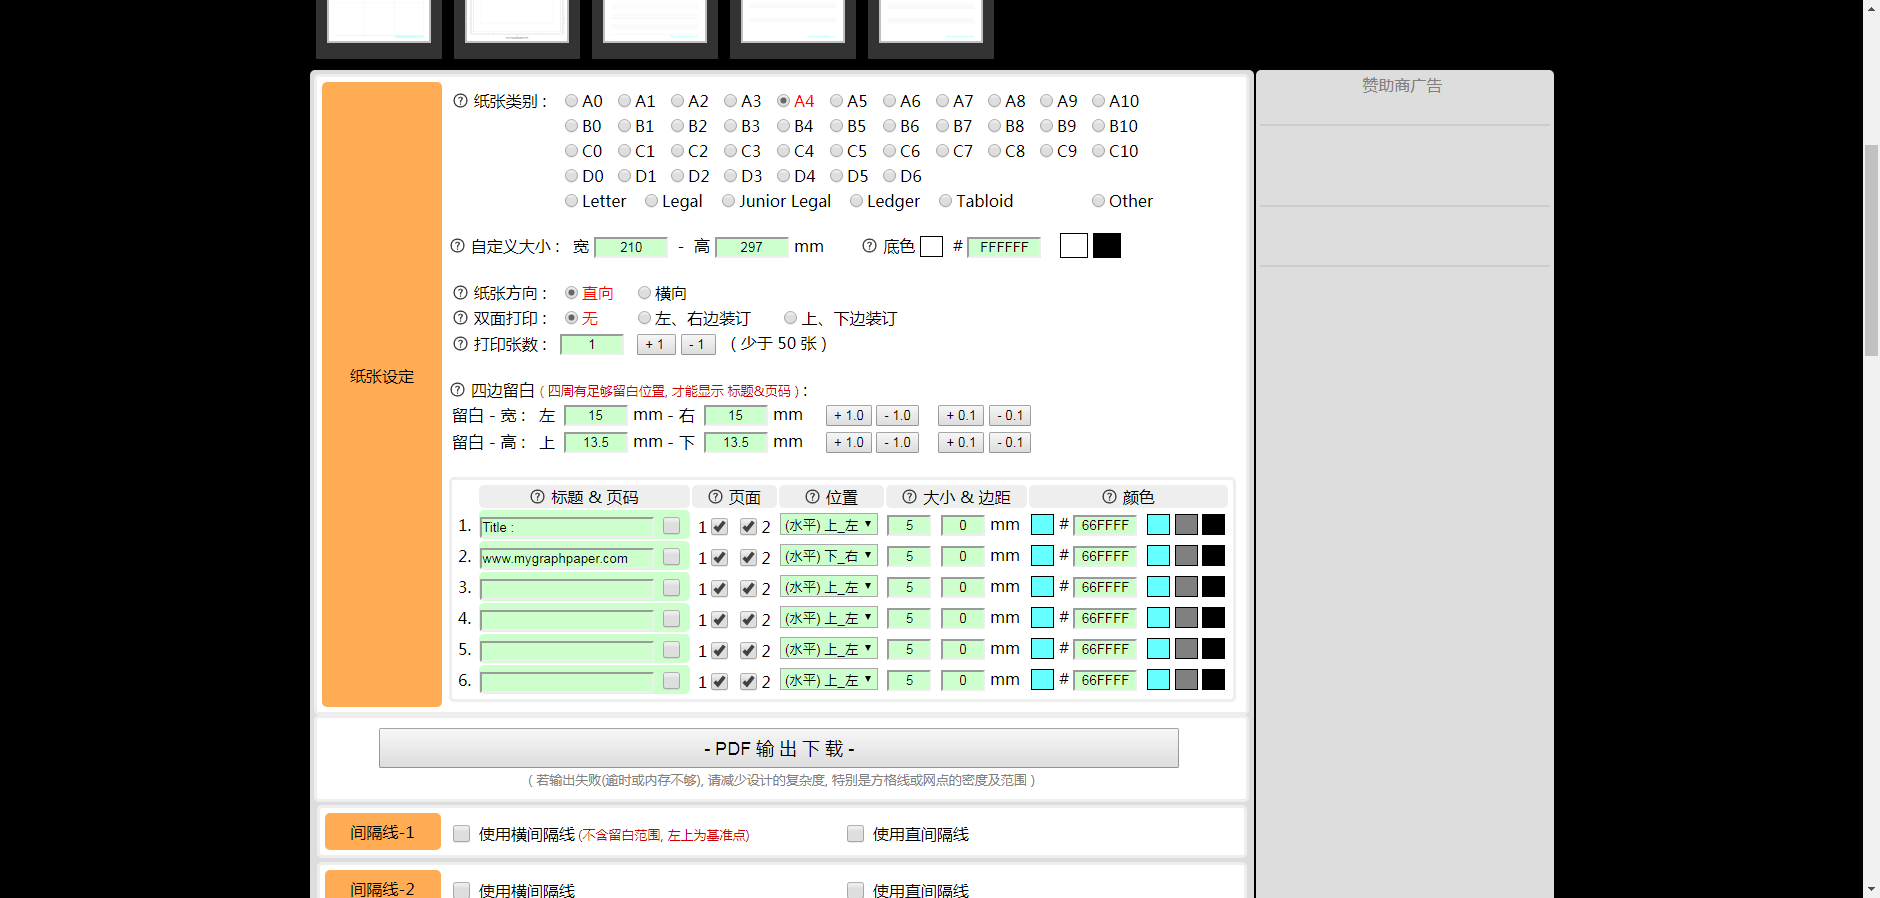Open help icon next to 纸张方向
This screenshot has height=898, width=1880.
click(x=460, y=293)
